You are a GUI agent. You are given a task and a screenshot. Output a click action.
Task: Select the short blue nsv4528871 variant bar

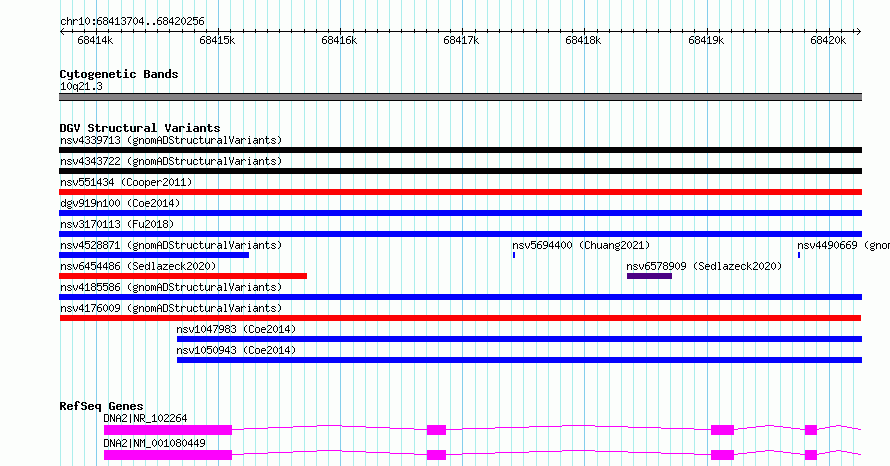[x=154, y=255]
